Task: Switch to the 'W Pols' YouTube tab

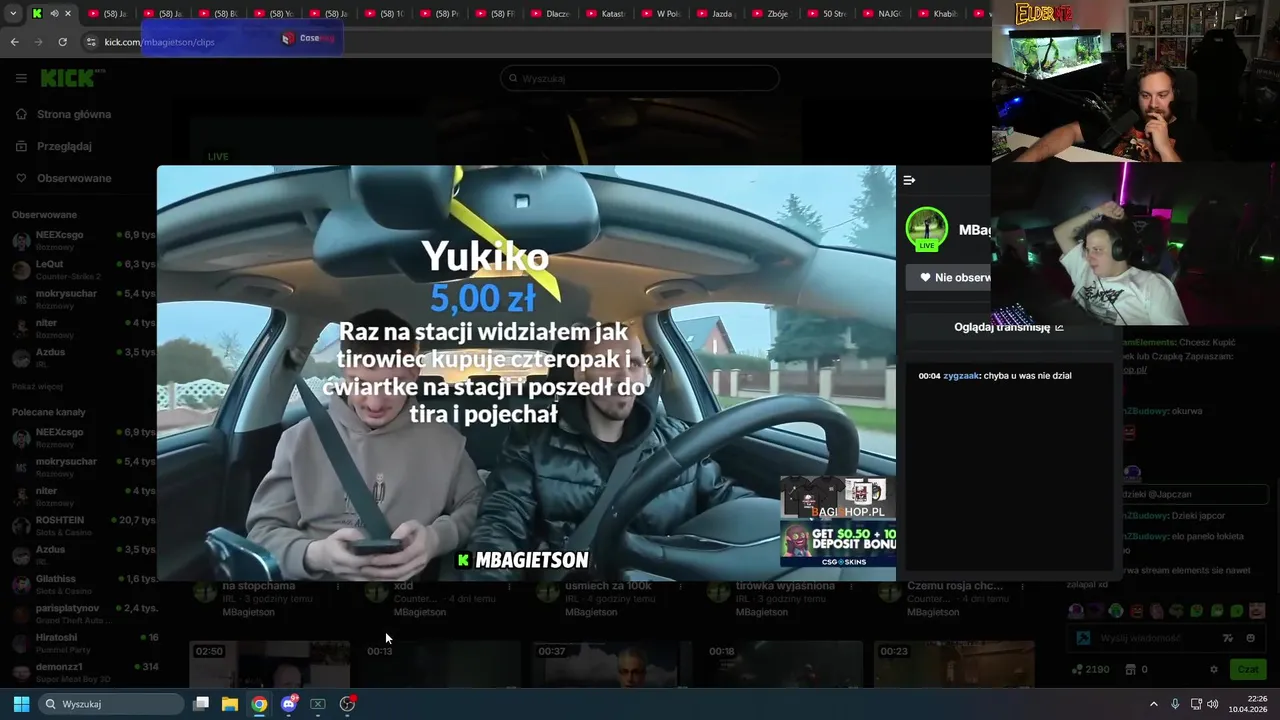Action: [x=660, y=14]
